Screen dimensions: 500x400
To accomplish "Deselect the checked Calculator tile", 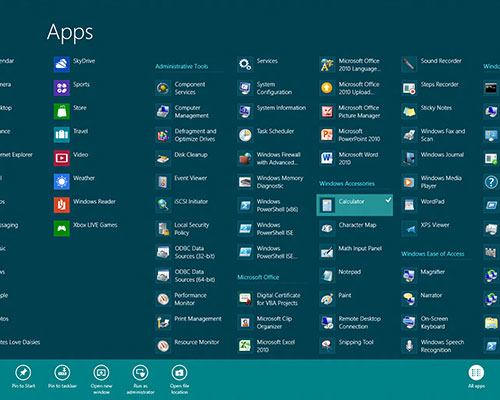I will 355,205.
